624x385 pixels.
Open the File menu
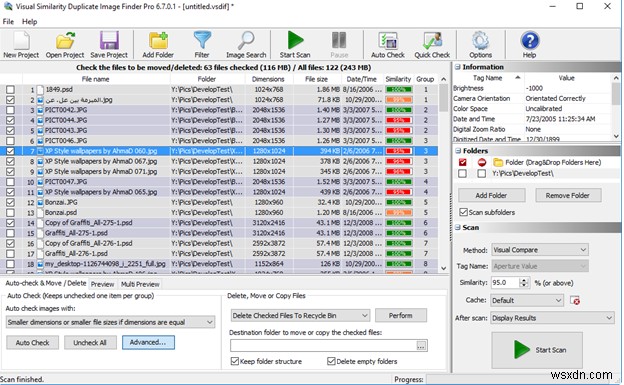(x=8, y=21)
